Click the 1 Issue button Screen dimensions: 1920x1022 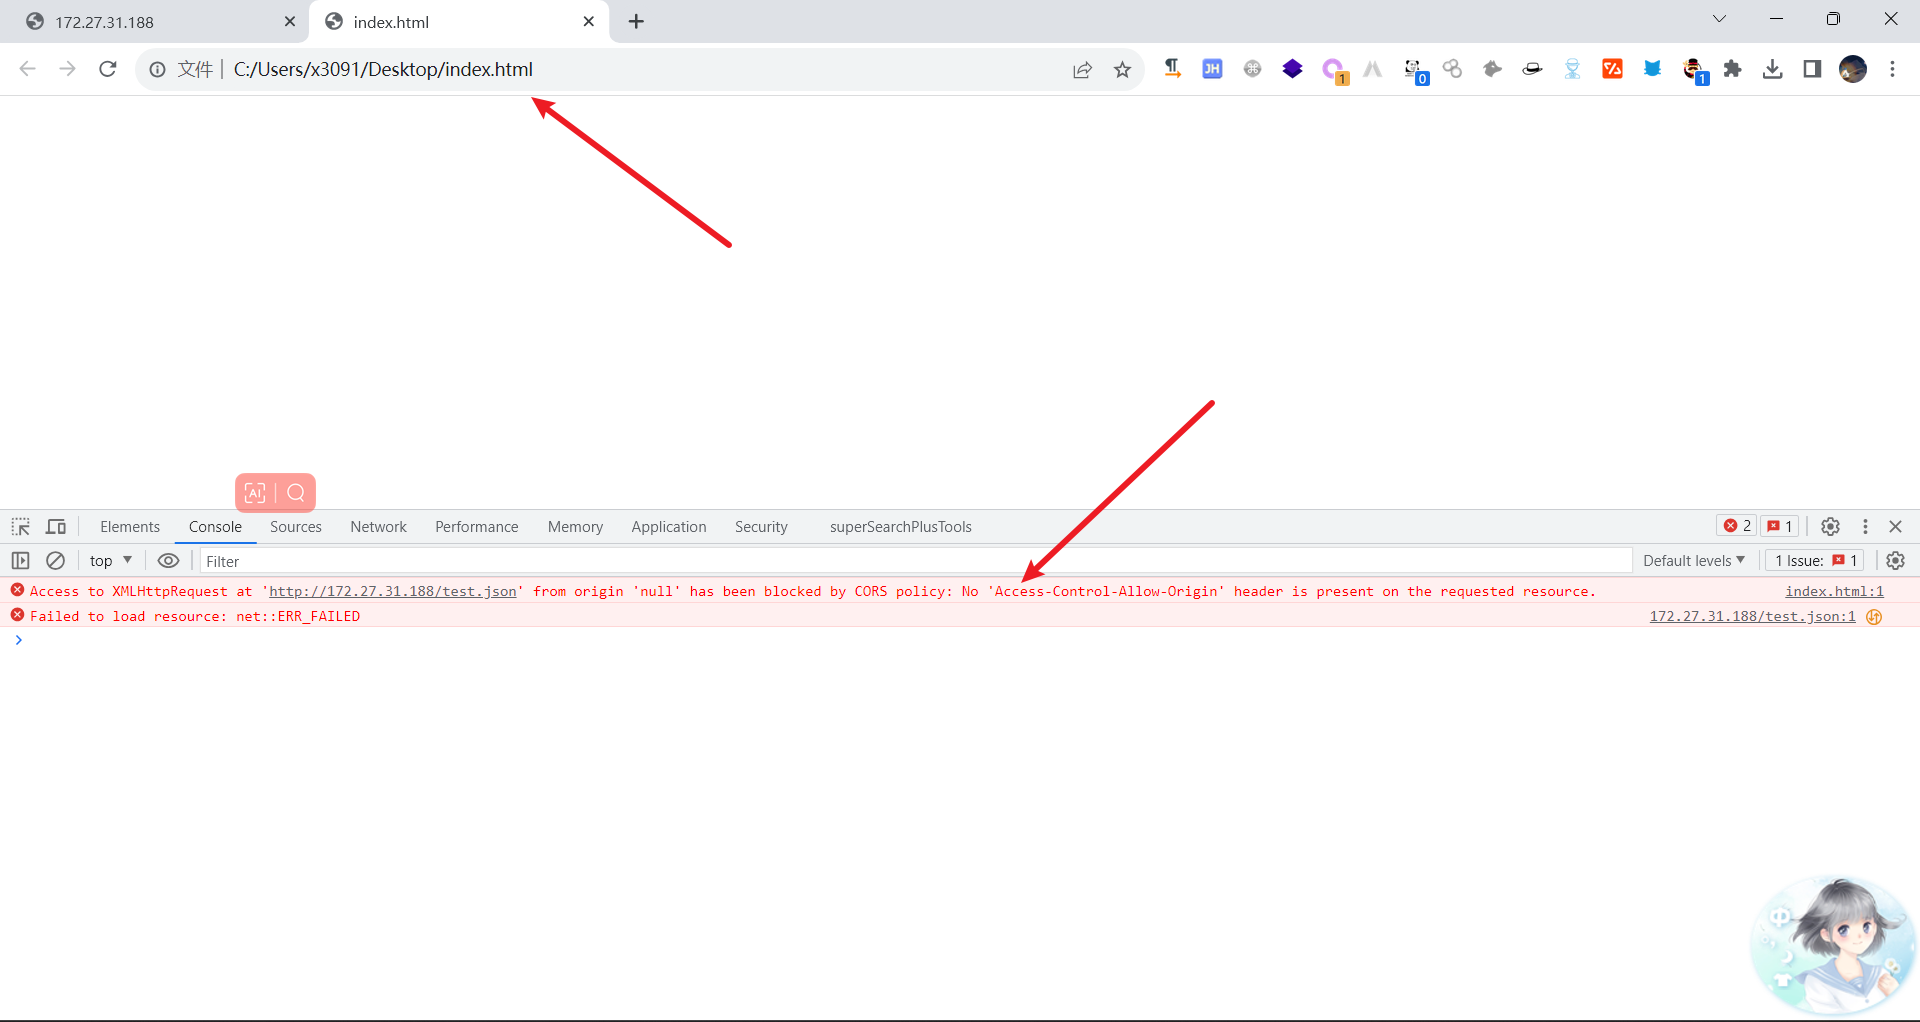[1815, 561]
